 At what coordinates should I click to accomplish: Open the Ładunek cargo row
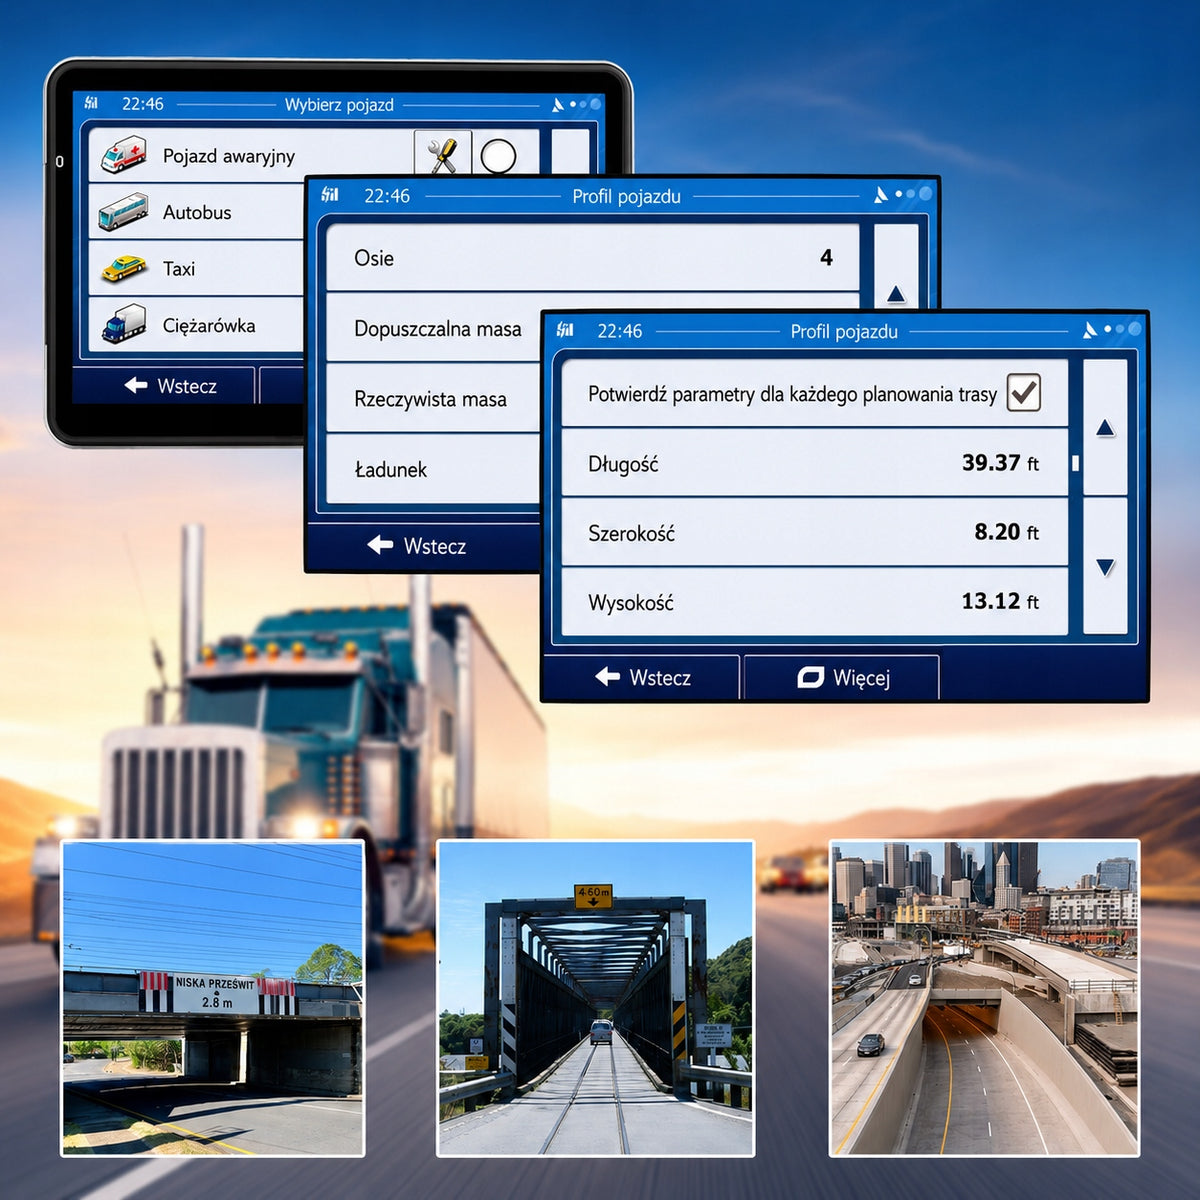tap(434, 469)
